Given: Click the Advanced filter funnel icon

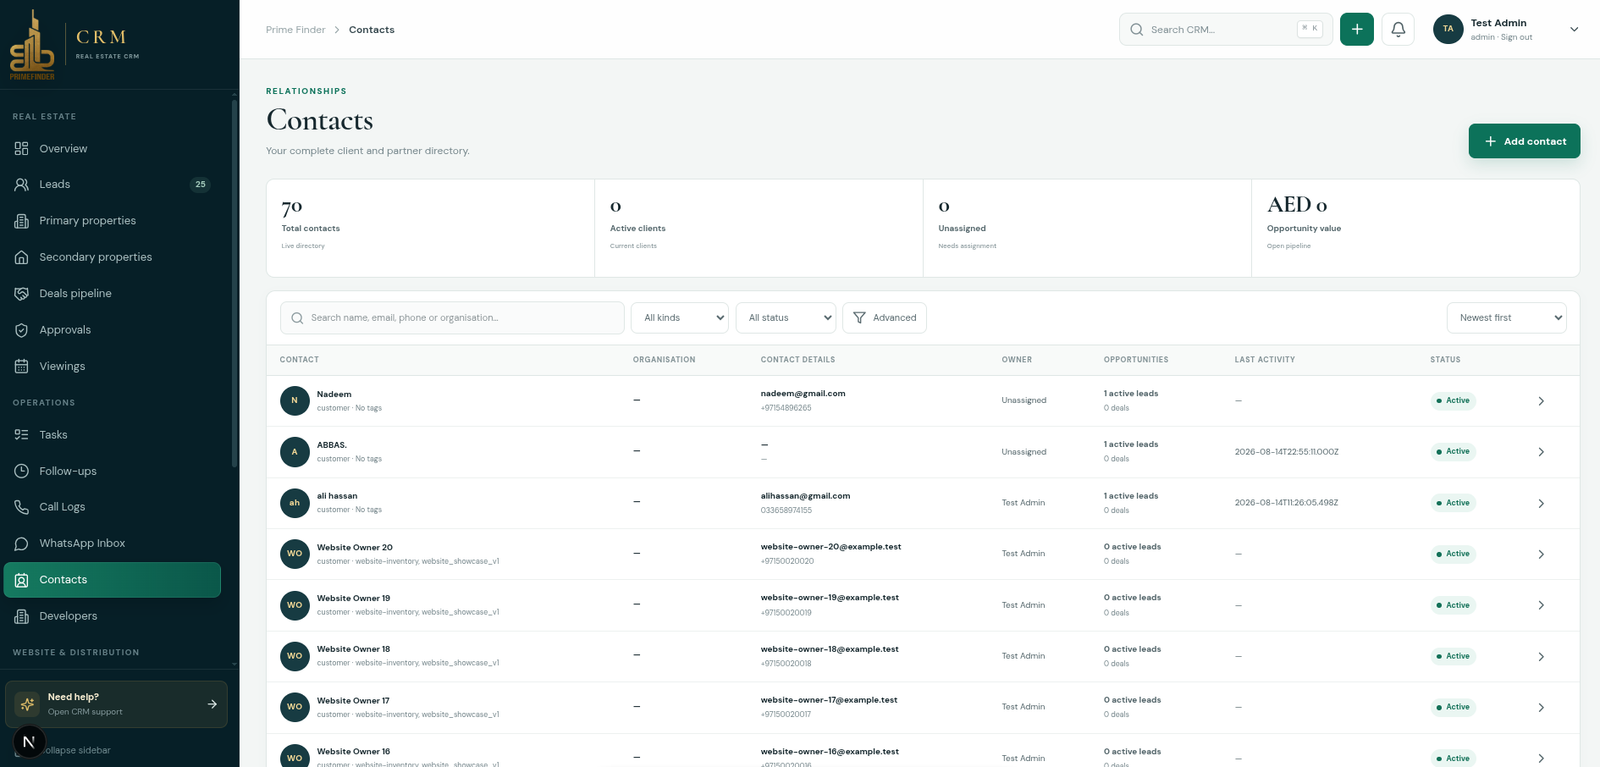Looking at the screenshot, I should tap(859, 318).
